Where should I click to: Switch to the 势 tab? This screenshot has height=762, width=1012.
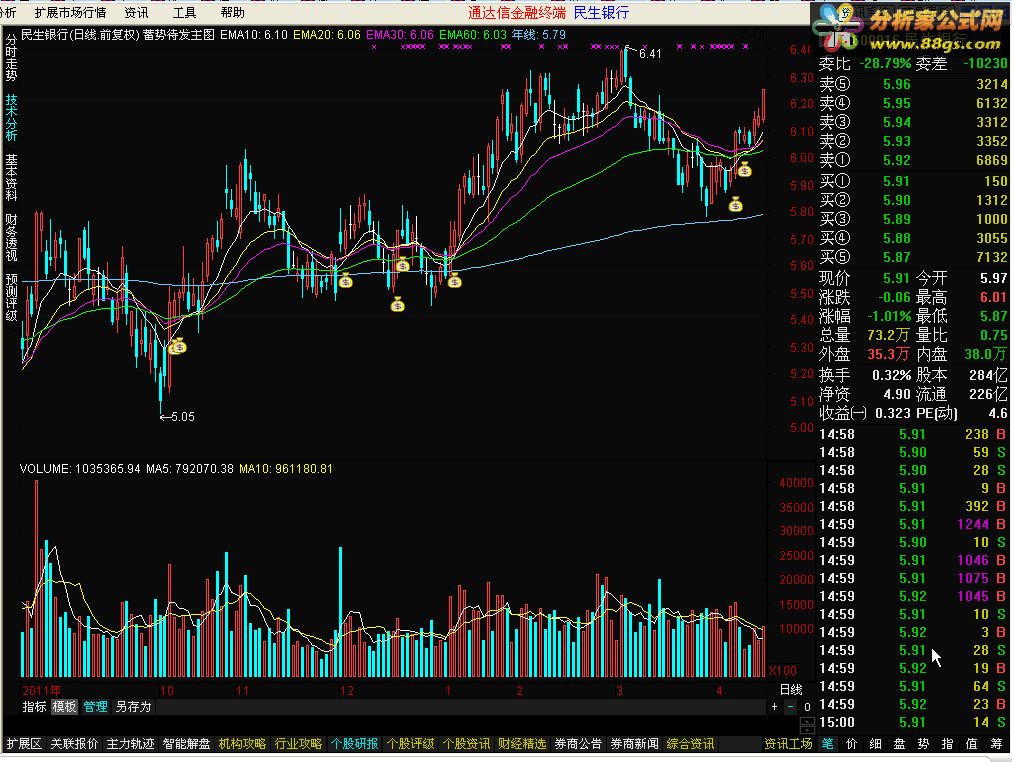(923, 744)
